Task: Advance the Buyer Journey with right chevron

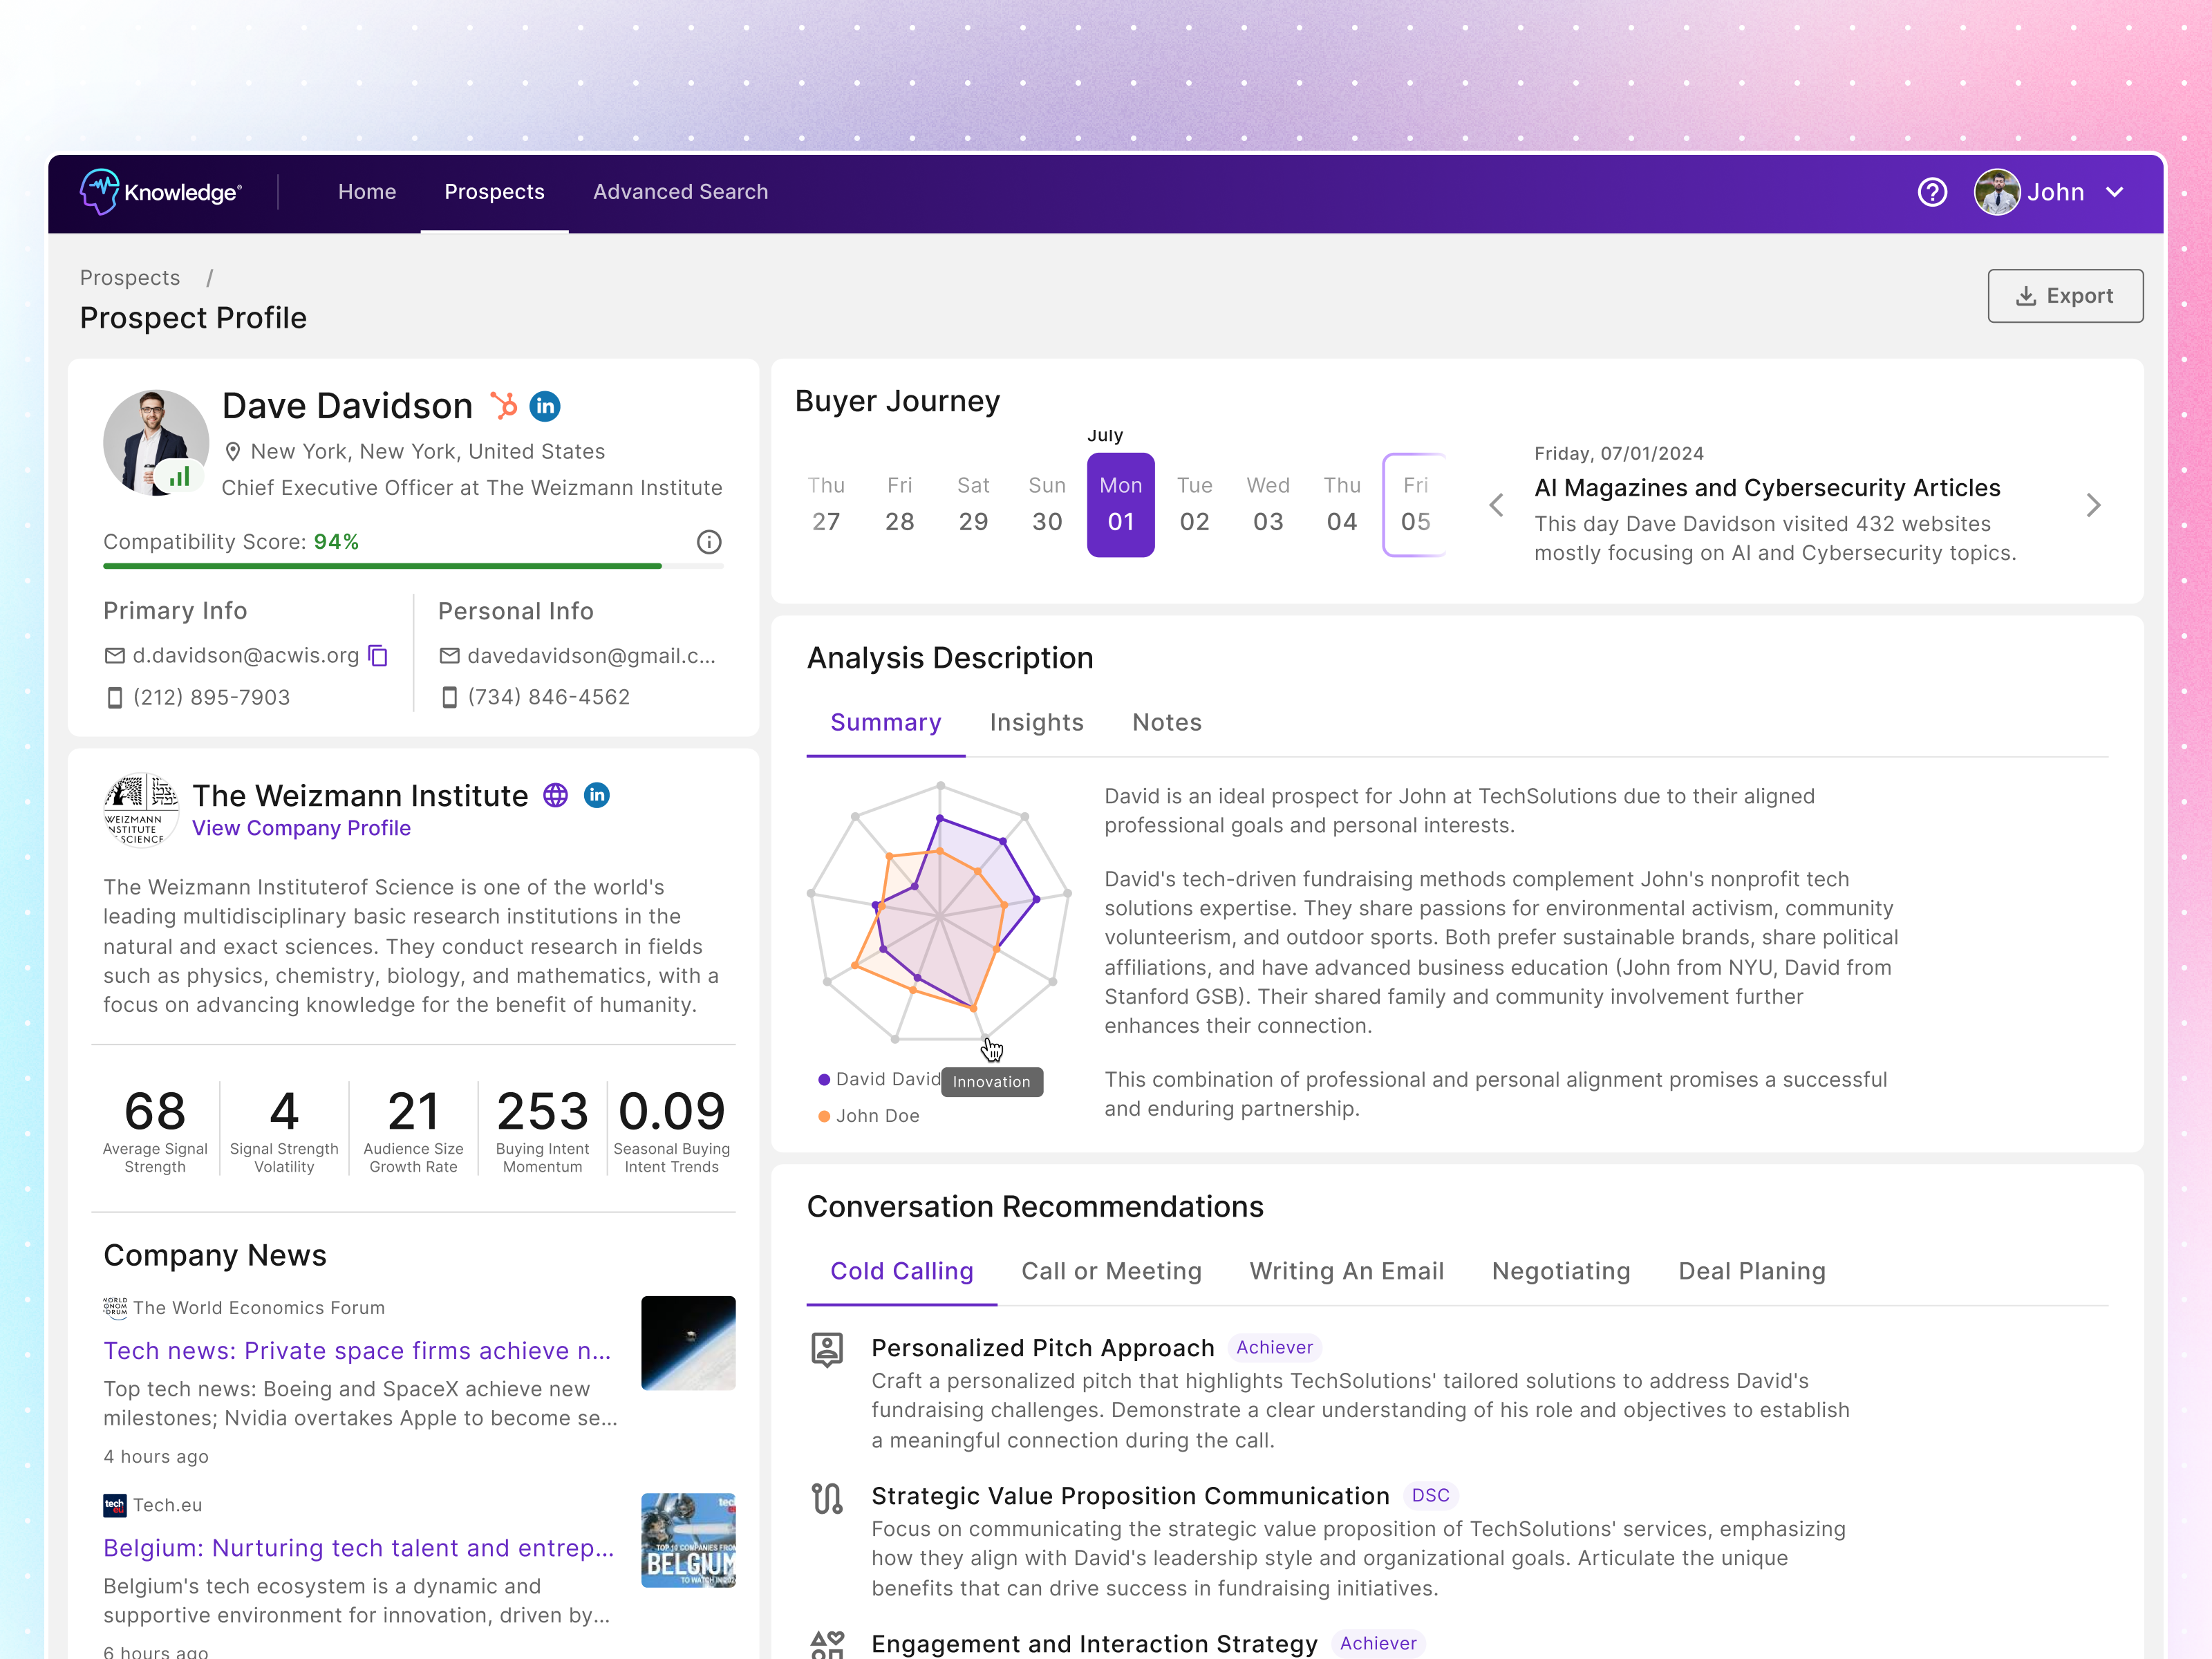Action: point(2093,505)
